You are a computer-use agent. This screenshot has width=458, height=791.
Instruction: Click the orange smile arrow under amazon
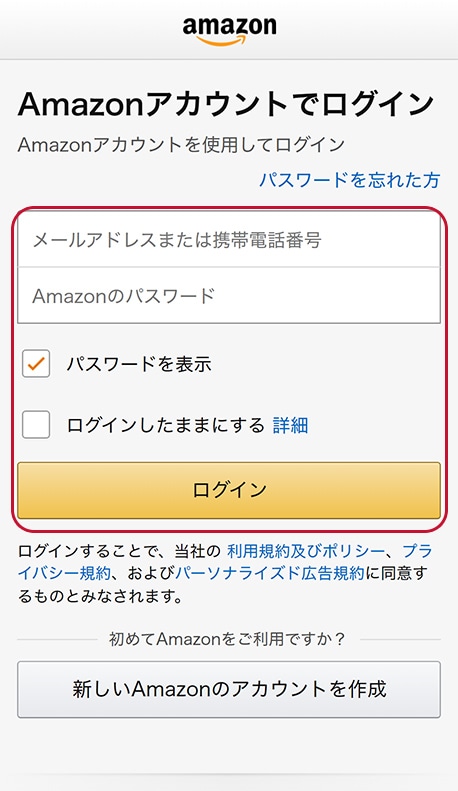click(x=220, y=40)
